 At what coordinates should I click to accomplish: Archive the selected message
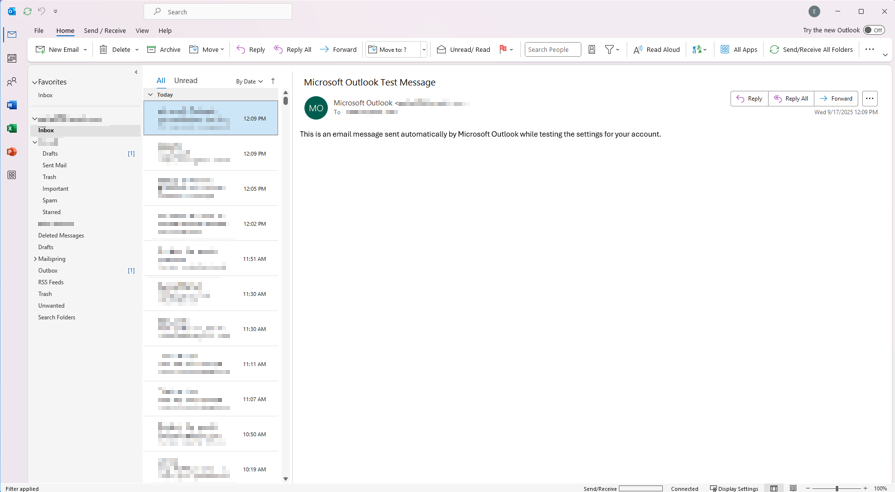163,50
